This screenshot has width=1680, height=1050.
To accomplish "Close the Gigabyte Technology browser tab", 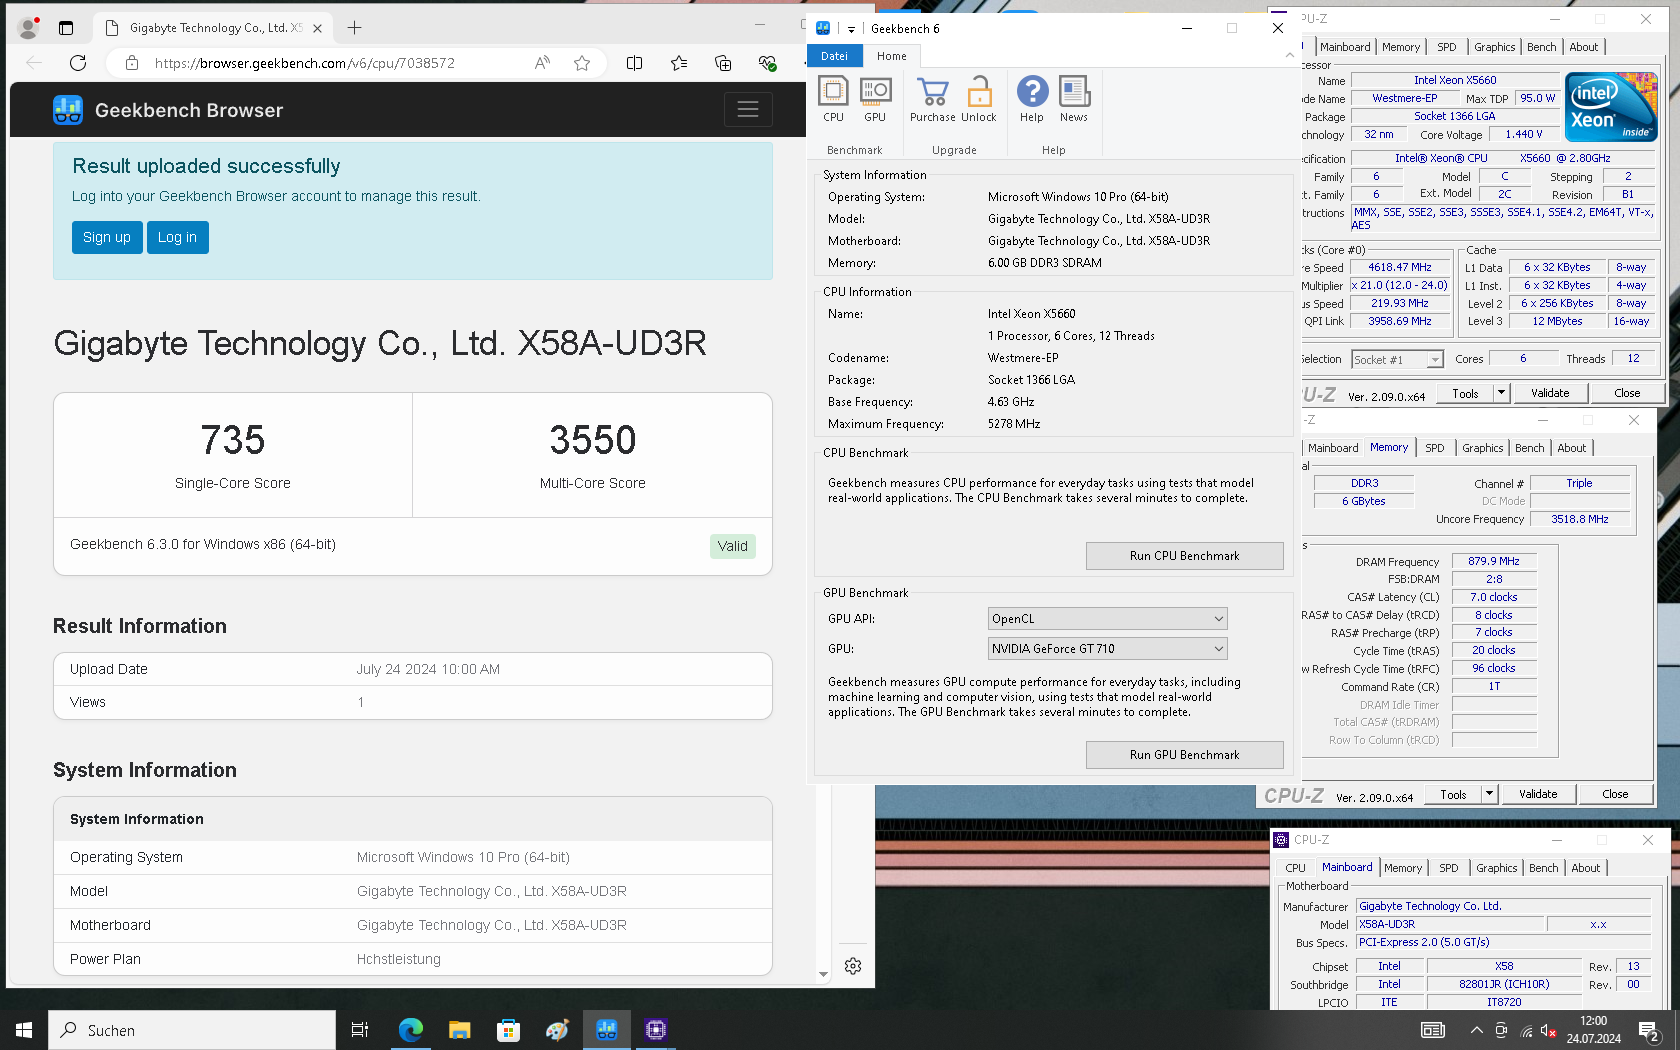I will click(x=317, y=28).
